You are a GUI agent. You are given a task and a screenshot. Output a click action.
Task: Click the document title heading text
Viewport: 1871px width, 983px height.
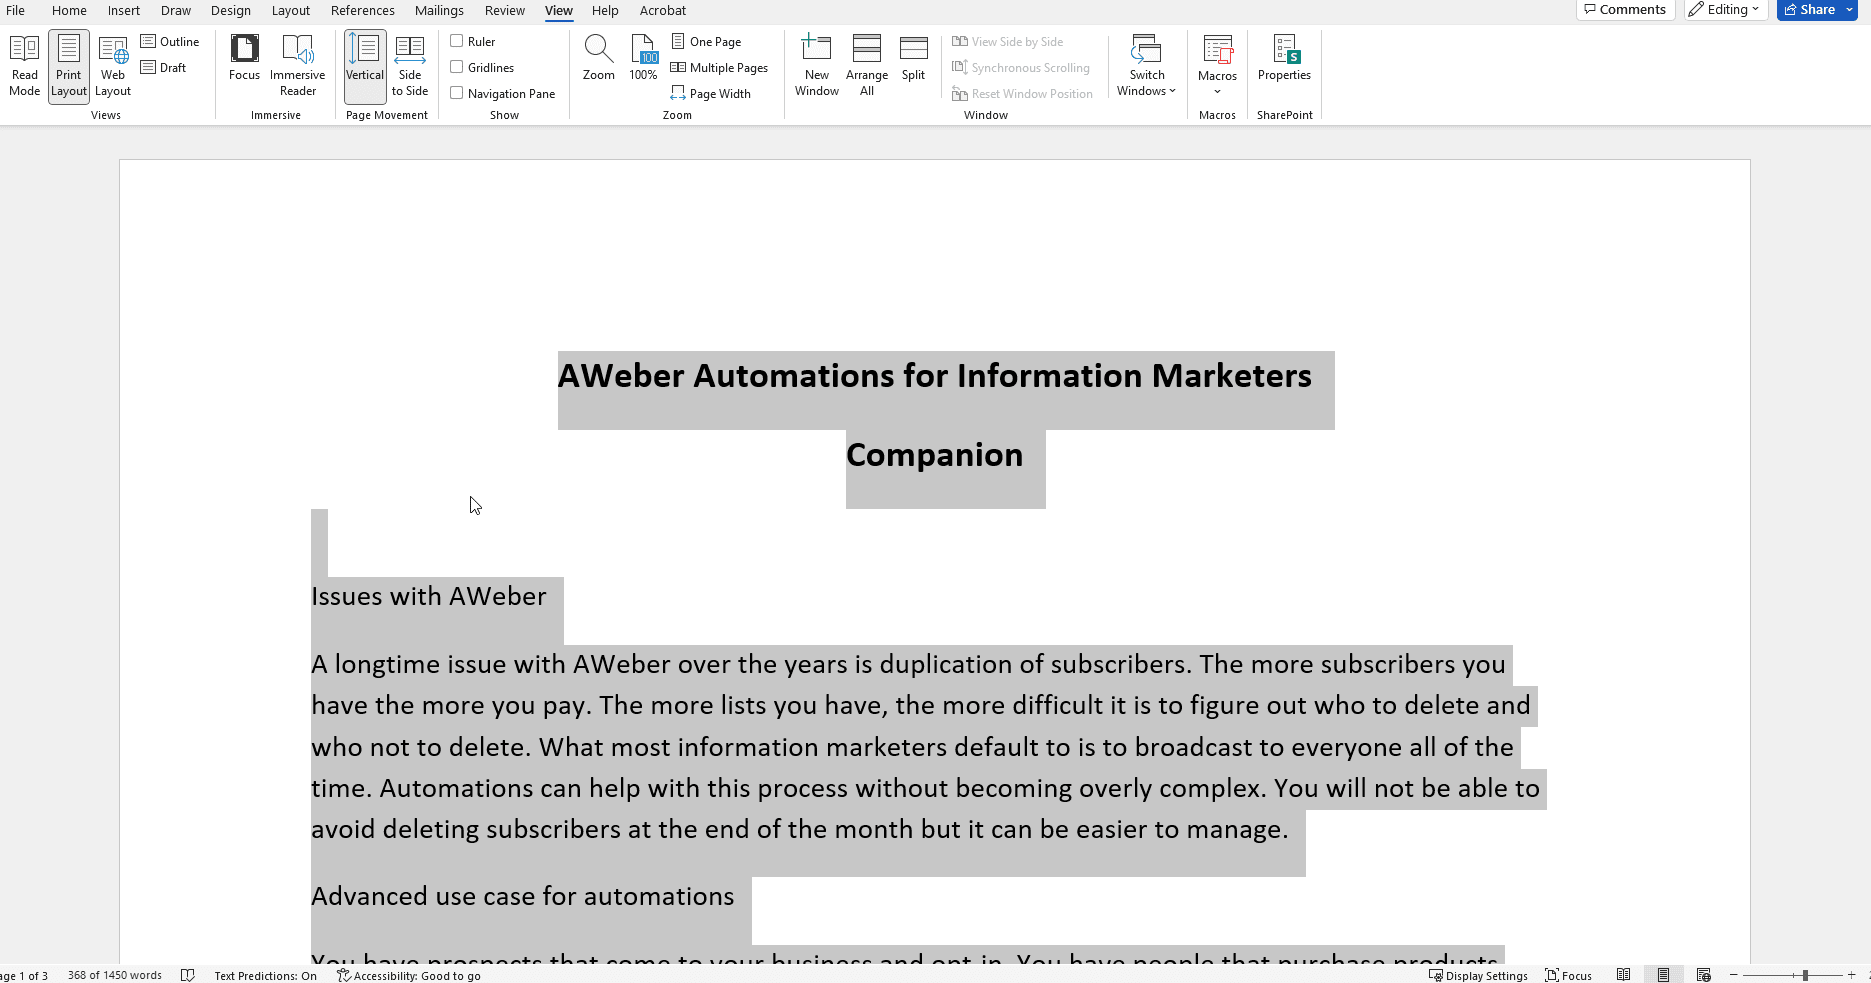(935, 415)
